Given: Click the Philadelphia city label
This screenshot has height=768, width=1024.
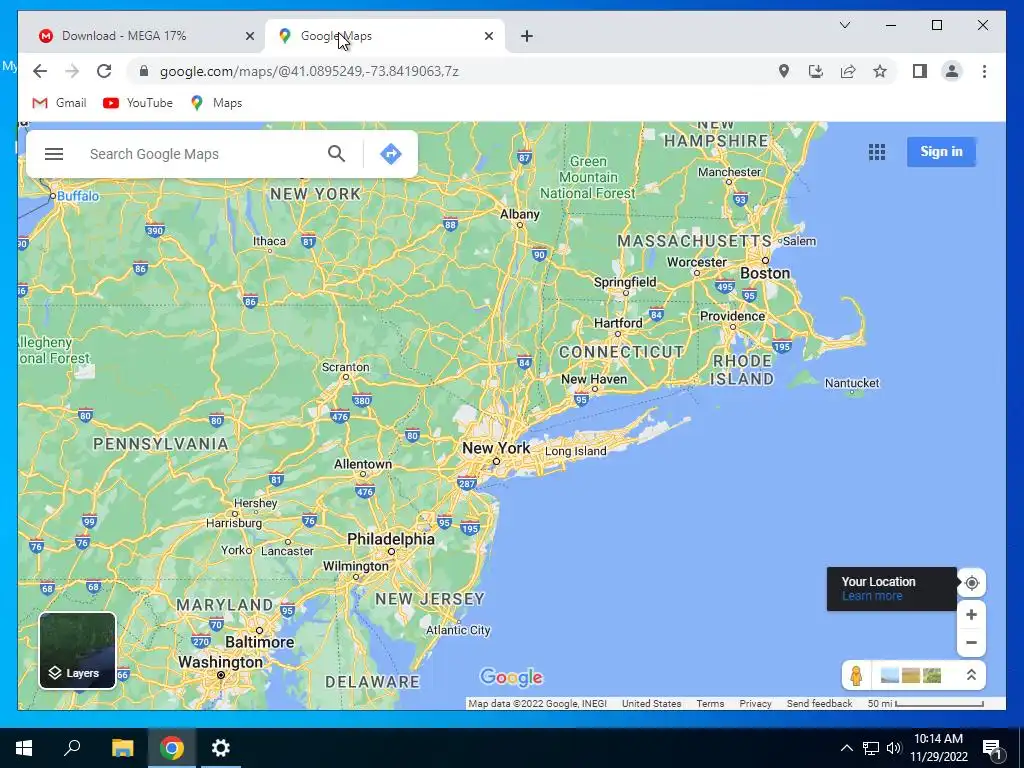Looking at the screenshot, I should (391, 539).
